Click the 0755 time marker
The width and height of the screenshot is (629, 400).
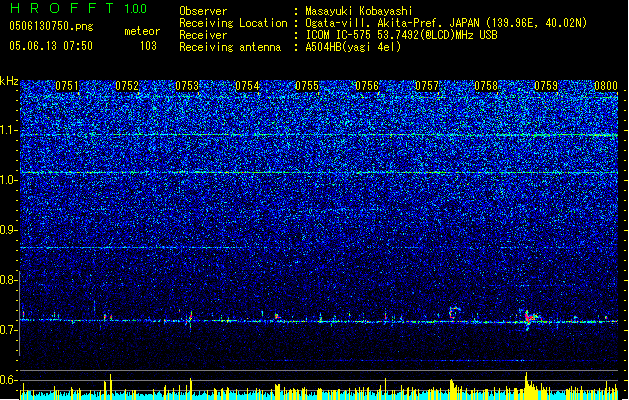tap(307, 86)
